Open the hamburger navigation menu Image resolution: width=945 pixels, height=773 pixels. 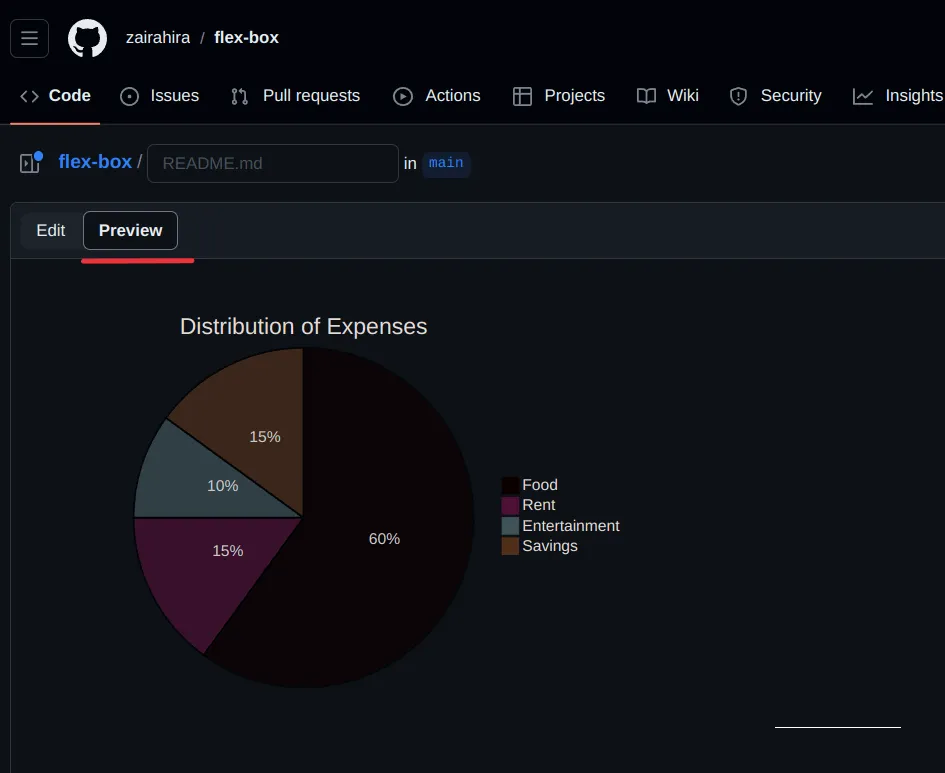[x=29, y=38]
